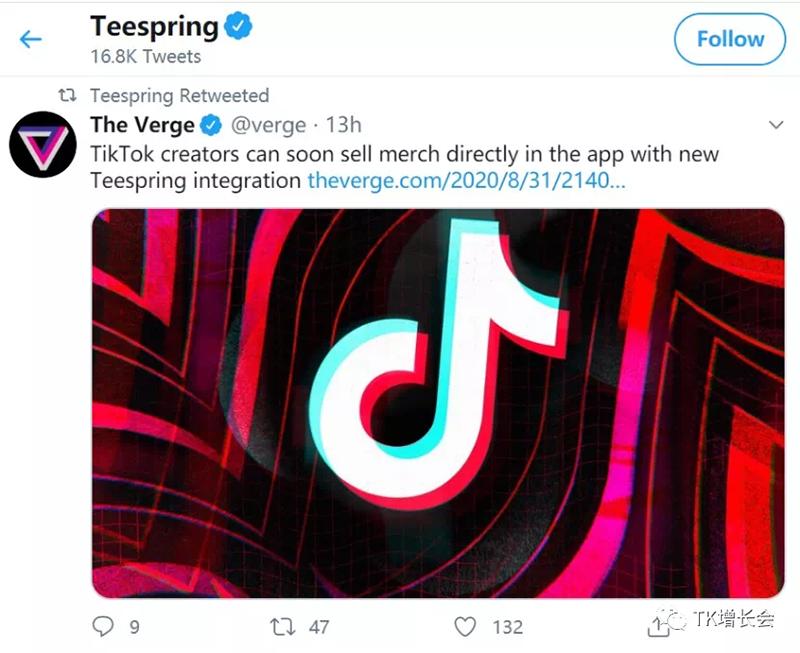The height and width of the screenshot is (653, 800).
Task: Reply to the tweet via speech bubble icon
Action: [104, 627]
